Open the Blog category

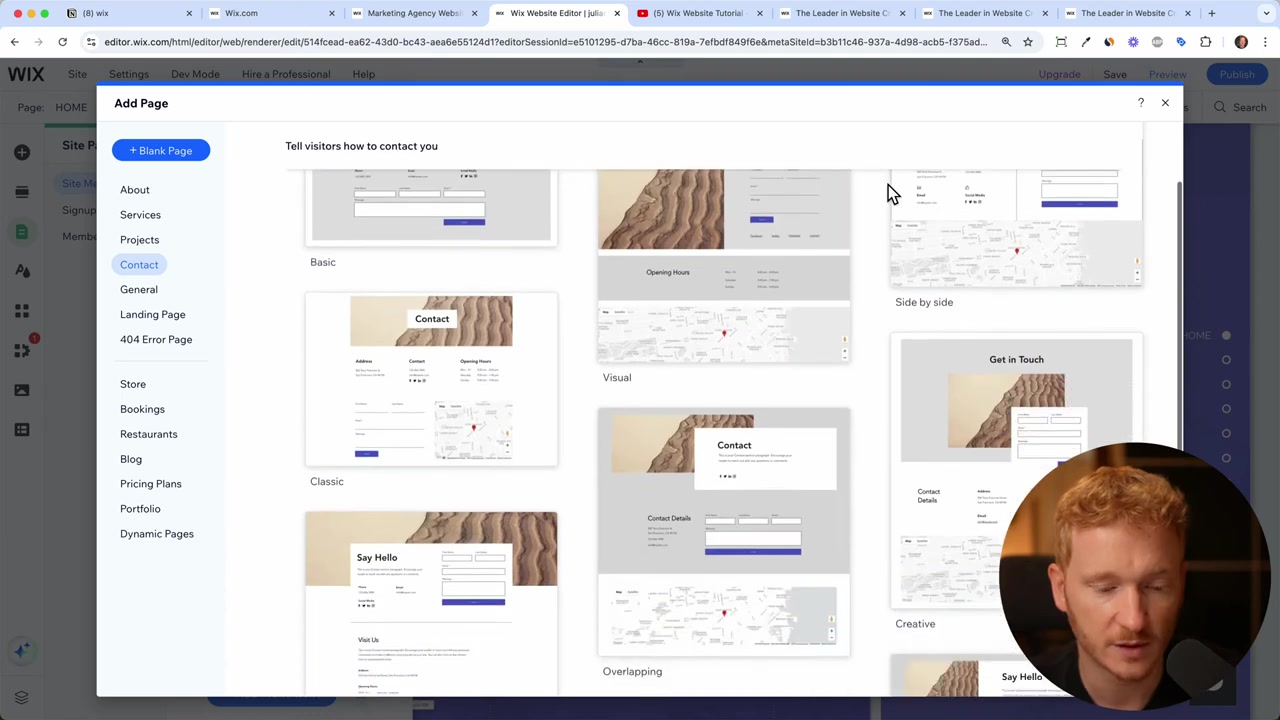click(131, 459)
